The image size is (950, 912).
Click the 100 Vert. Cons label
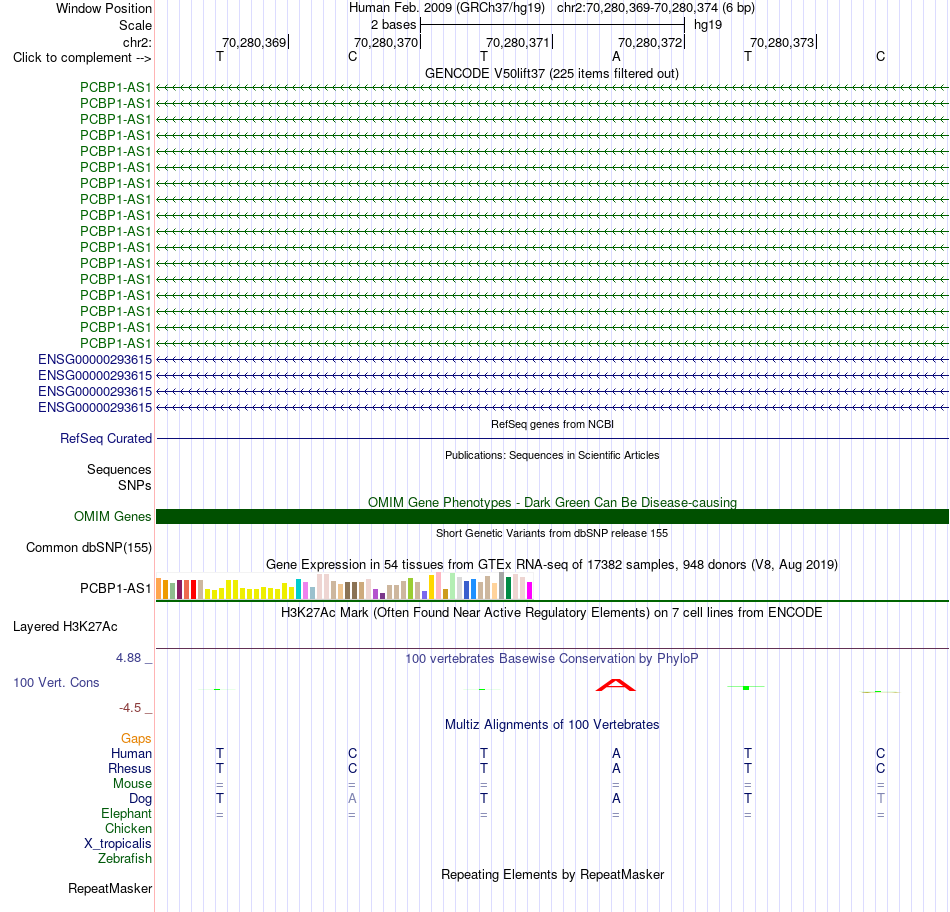[56, 682]
